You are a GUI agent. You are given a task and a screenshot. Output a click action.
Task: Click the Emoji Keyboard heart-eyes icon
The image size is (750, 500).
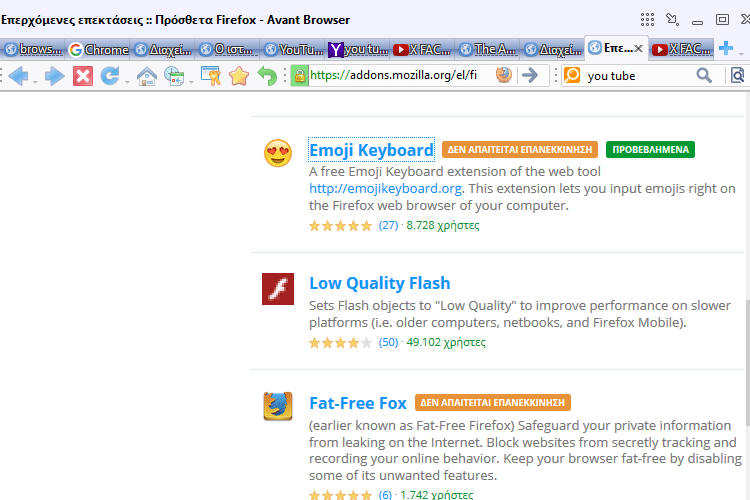point(278,153)
